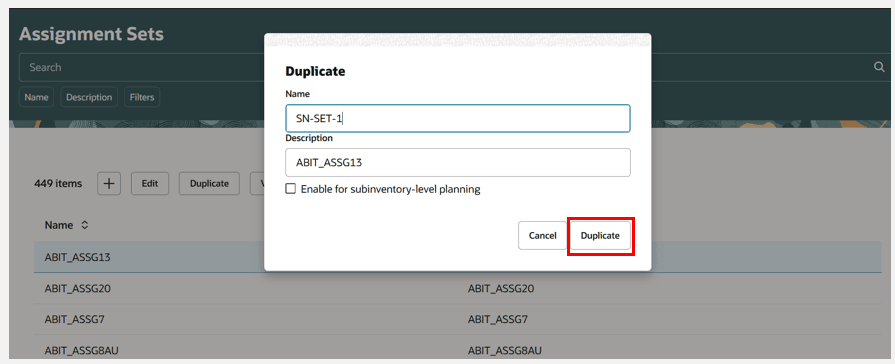
Task: Click the Edit toolbar button
Action: coord(150,184)
